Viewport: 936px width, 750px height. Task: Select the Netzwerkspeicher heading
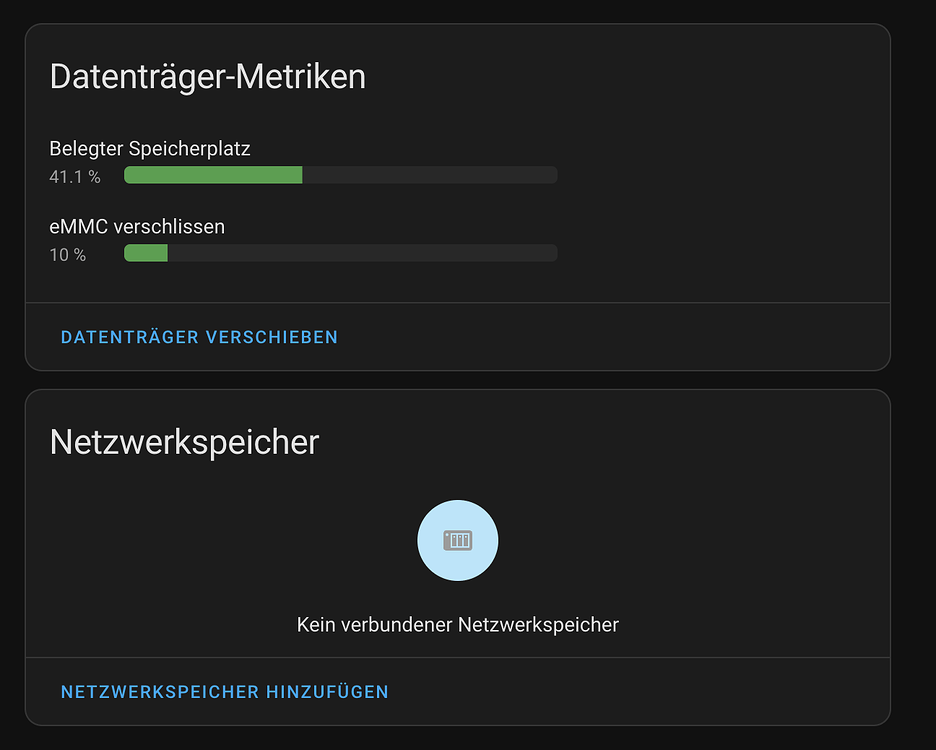(x=184, y=442)
